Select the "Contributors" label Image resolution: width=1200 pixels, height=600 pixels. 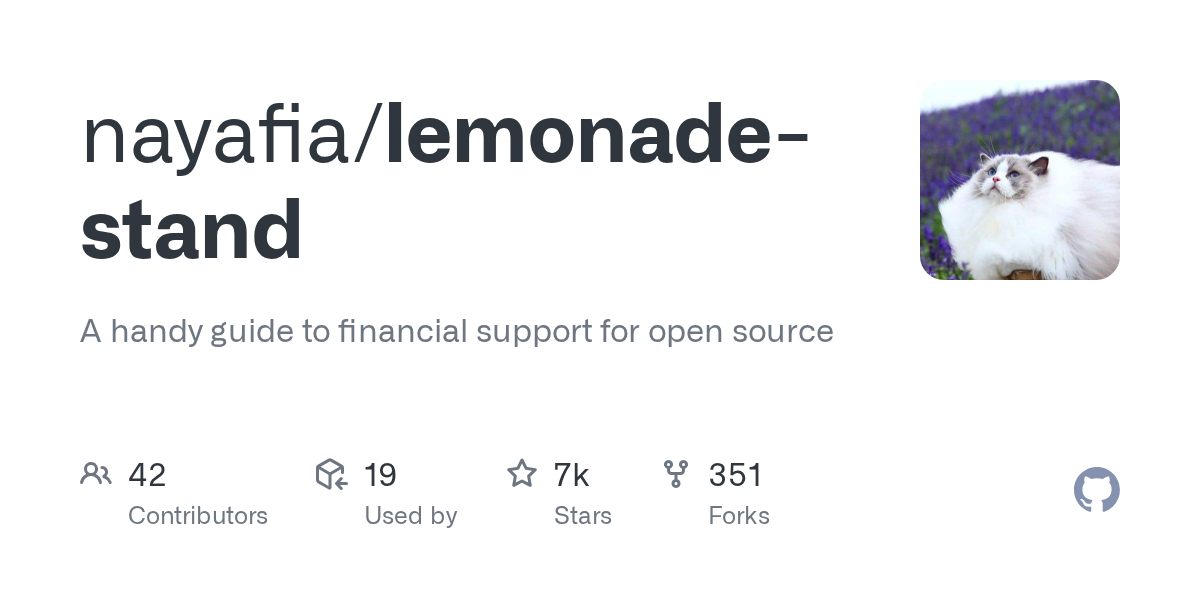click(198, 516)
